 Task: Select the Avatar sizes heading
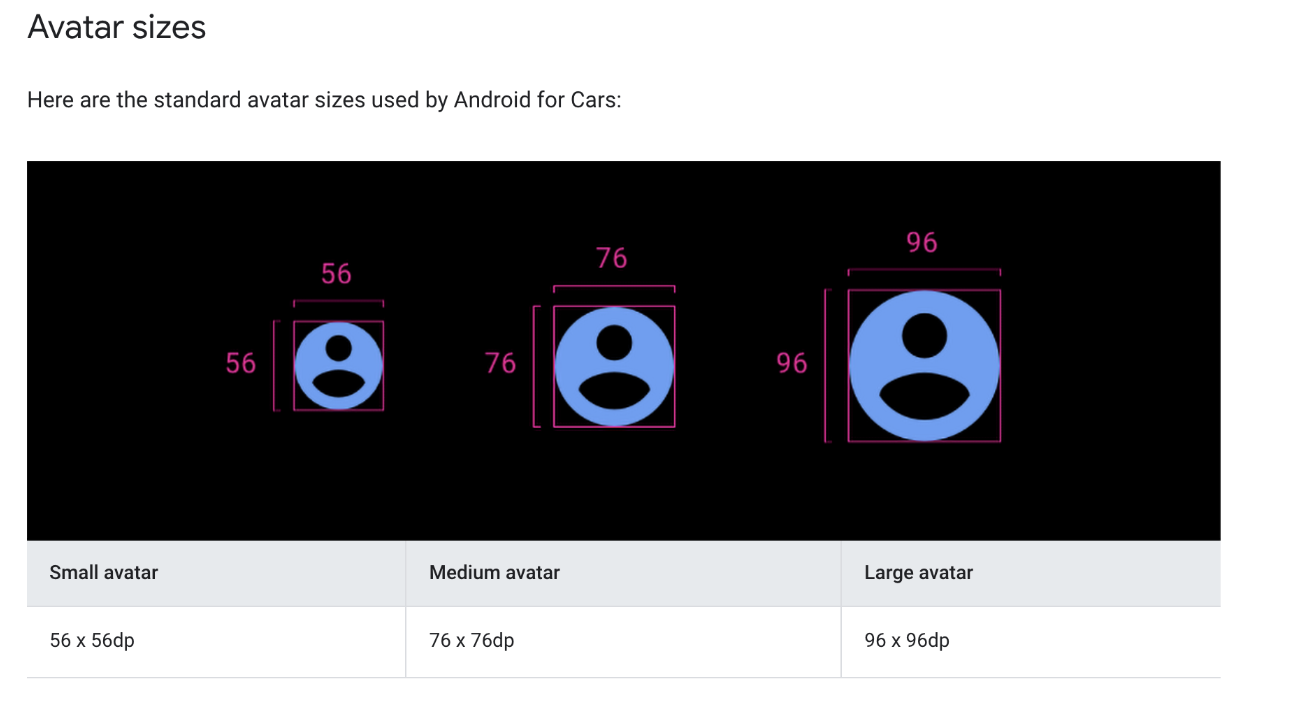[117, 27]
